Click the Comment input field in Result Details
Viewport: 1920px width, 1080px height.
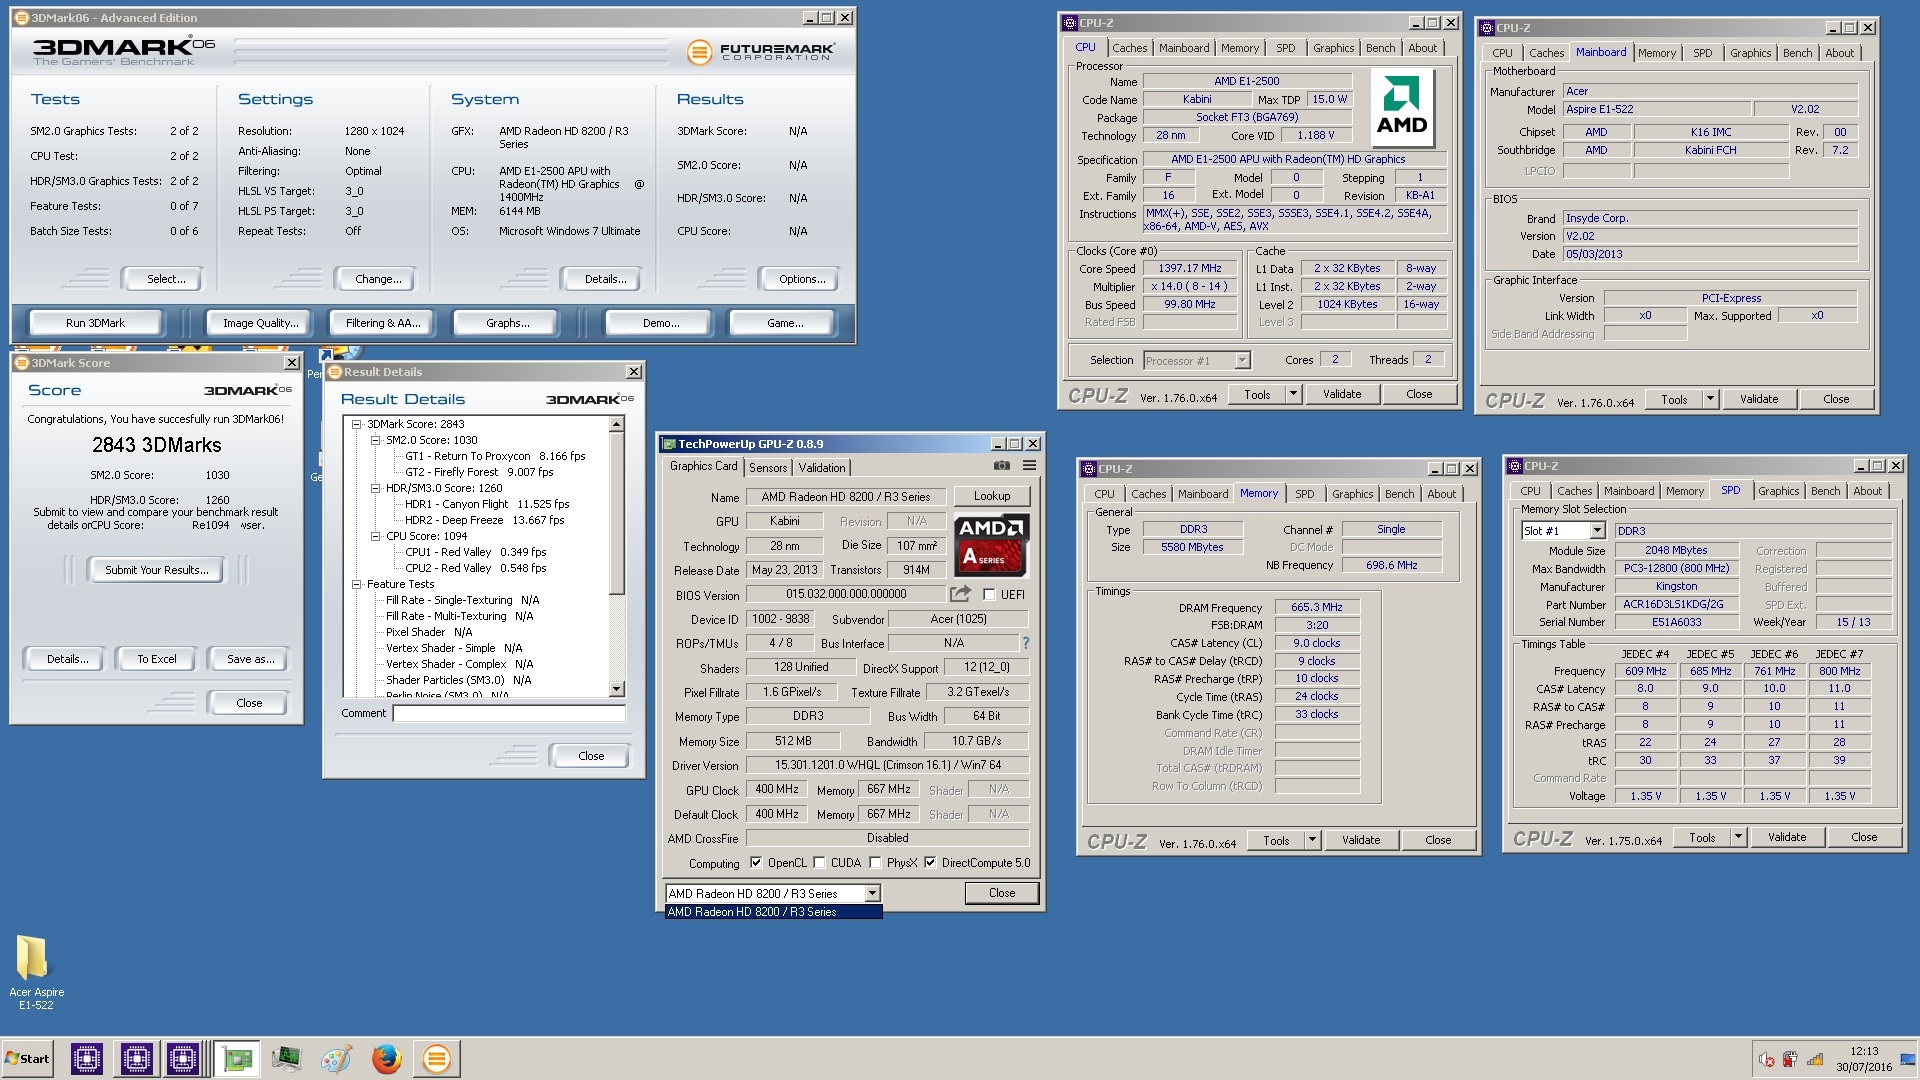coord(509,713)
